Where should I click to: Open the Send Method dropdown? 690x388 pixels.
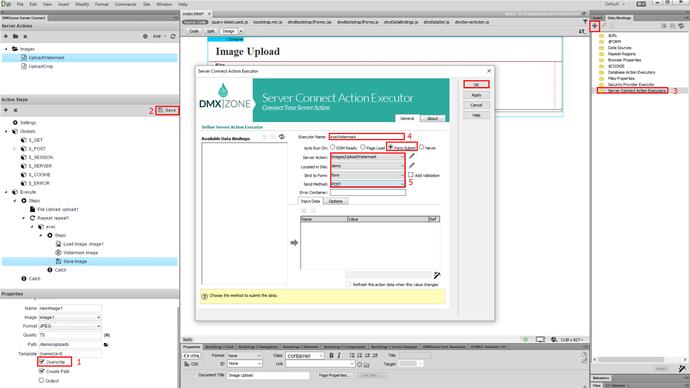point(367,184)
